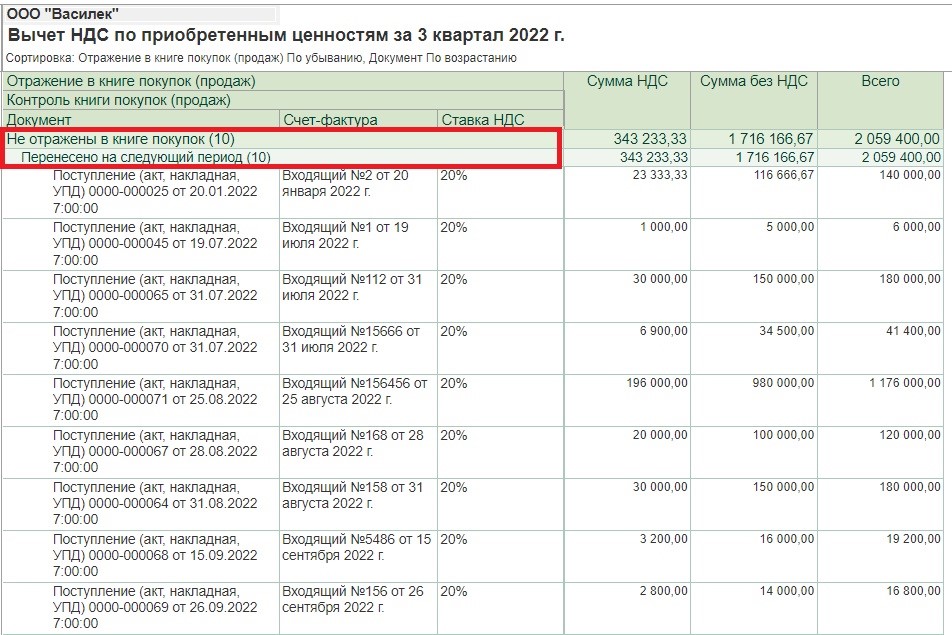Open invoice Входящий №1 от 19 июля 2022

click(345, 236)
